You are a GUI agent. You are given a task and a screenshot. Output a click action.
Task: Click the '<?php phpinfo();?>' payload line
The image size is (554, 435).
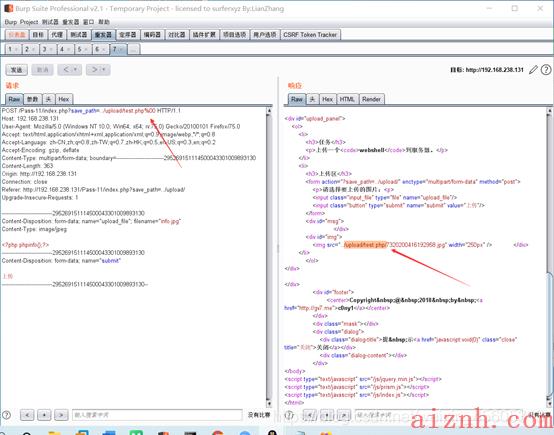coord(25,245)
